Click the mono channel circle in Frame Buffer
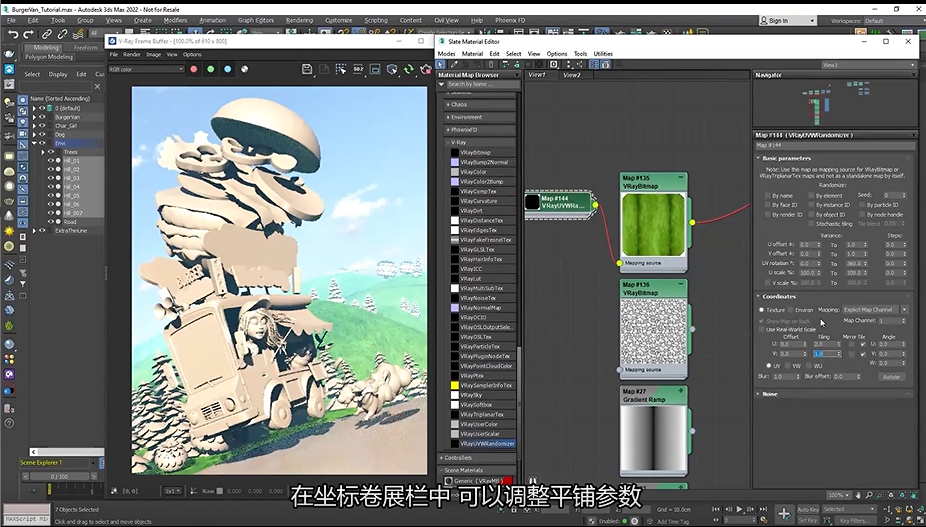The height and width of the screenshot is (527, 926). pyautogui.click(x=244, y=69)
